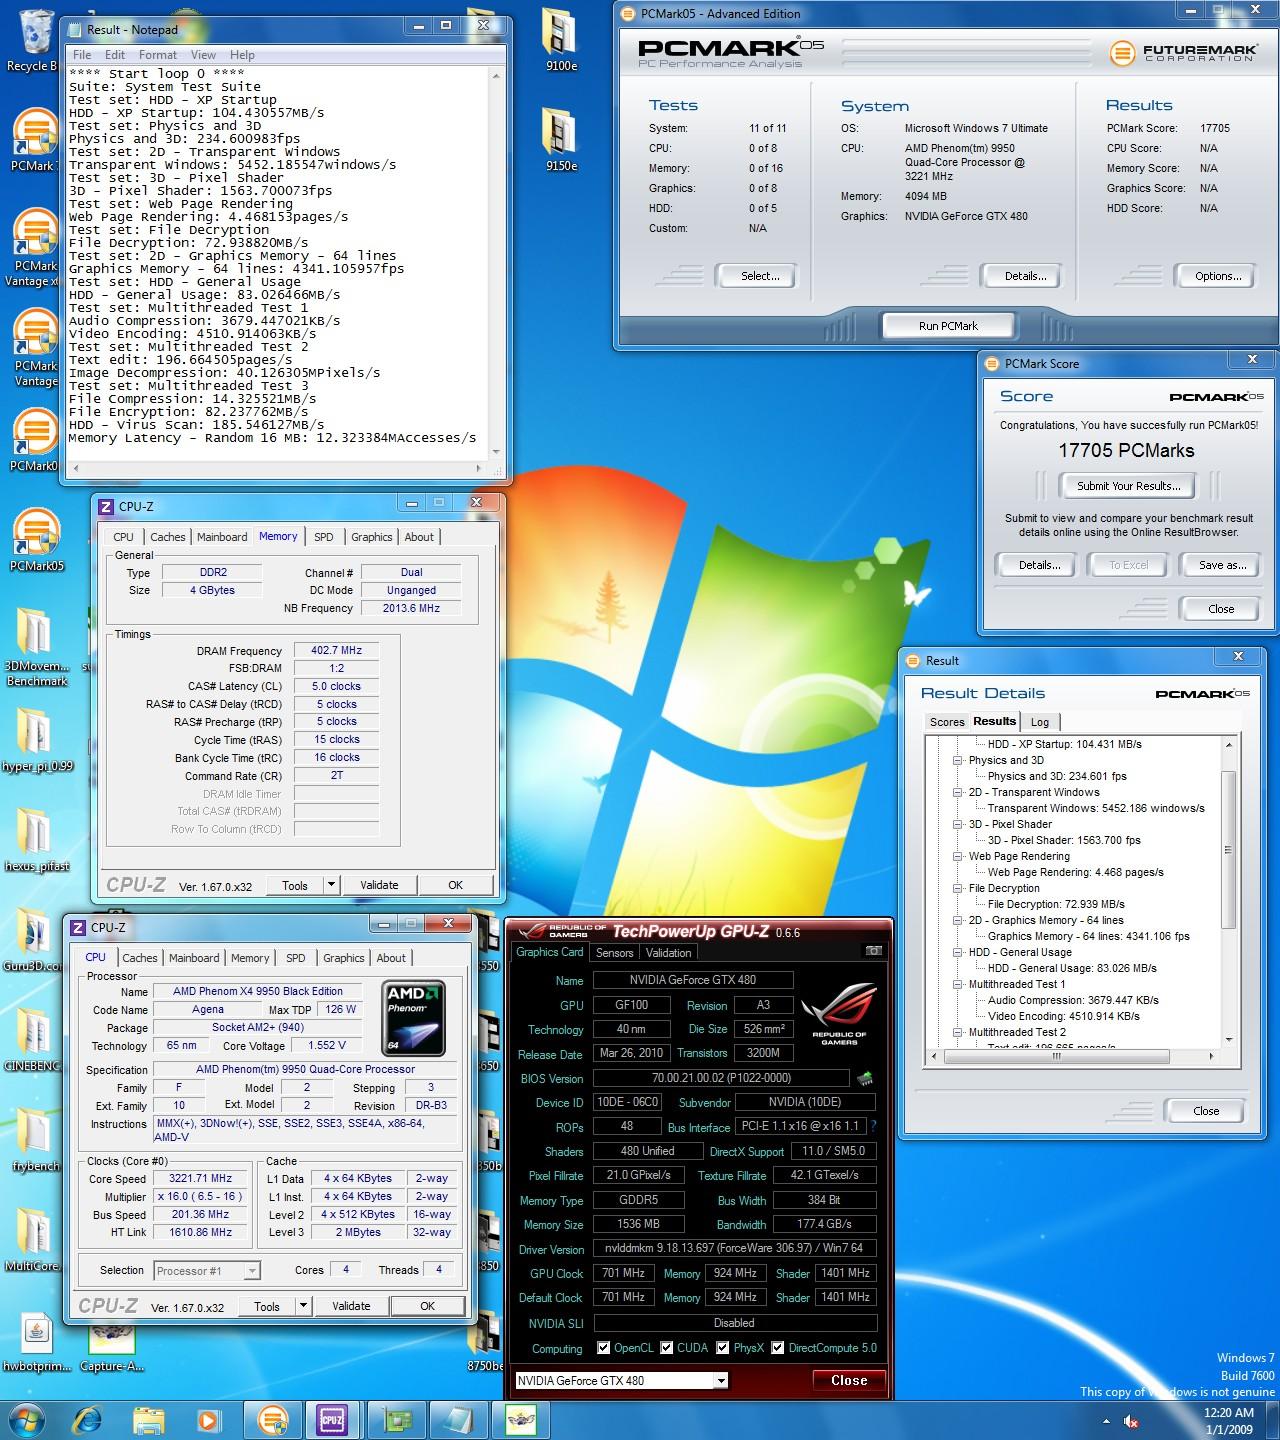Image resolution: width=1280 pixels, height=1440 pixels.
Task: Click the muted volume tray icon
Action: [1131, 1421]
